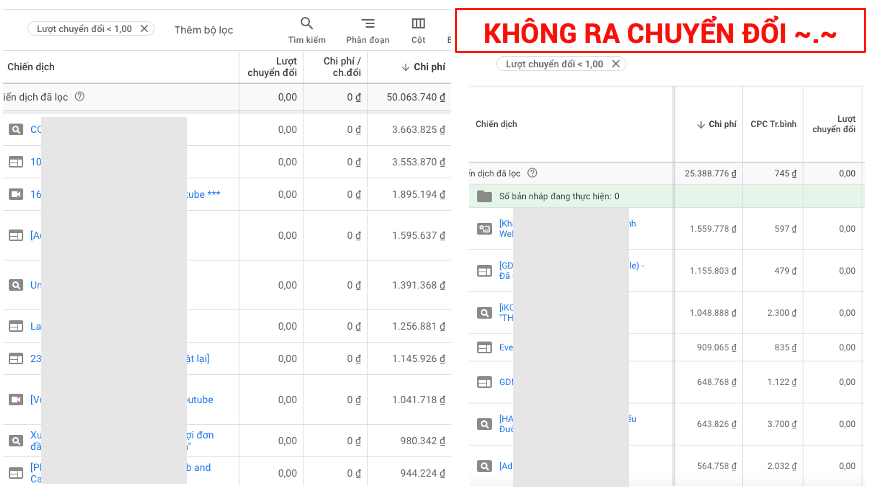Image resolution: width=870 pixels, height=491 pixels.
Task: Click search campaign icon in 980.342 đ row
Action: point(16,441)
